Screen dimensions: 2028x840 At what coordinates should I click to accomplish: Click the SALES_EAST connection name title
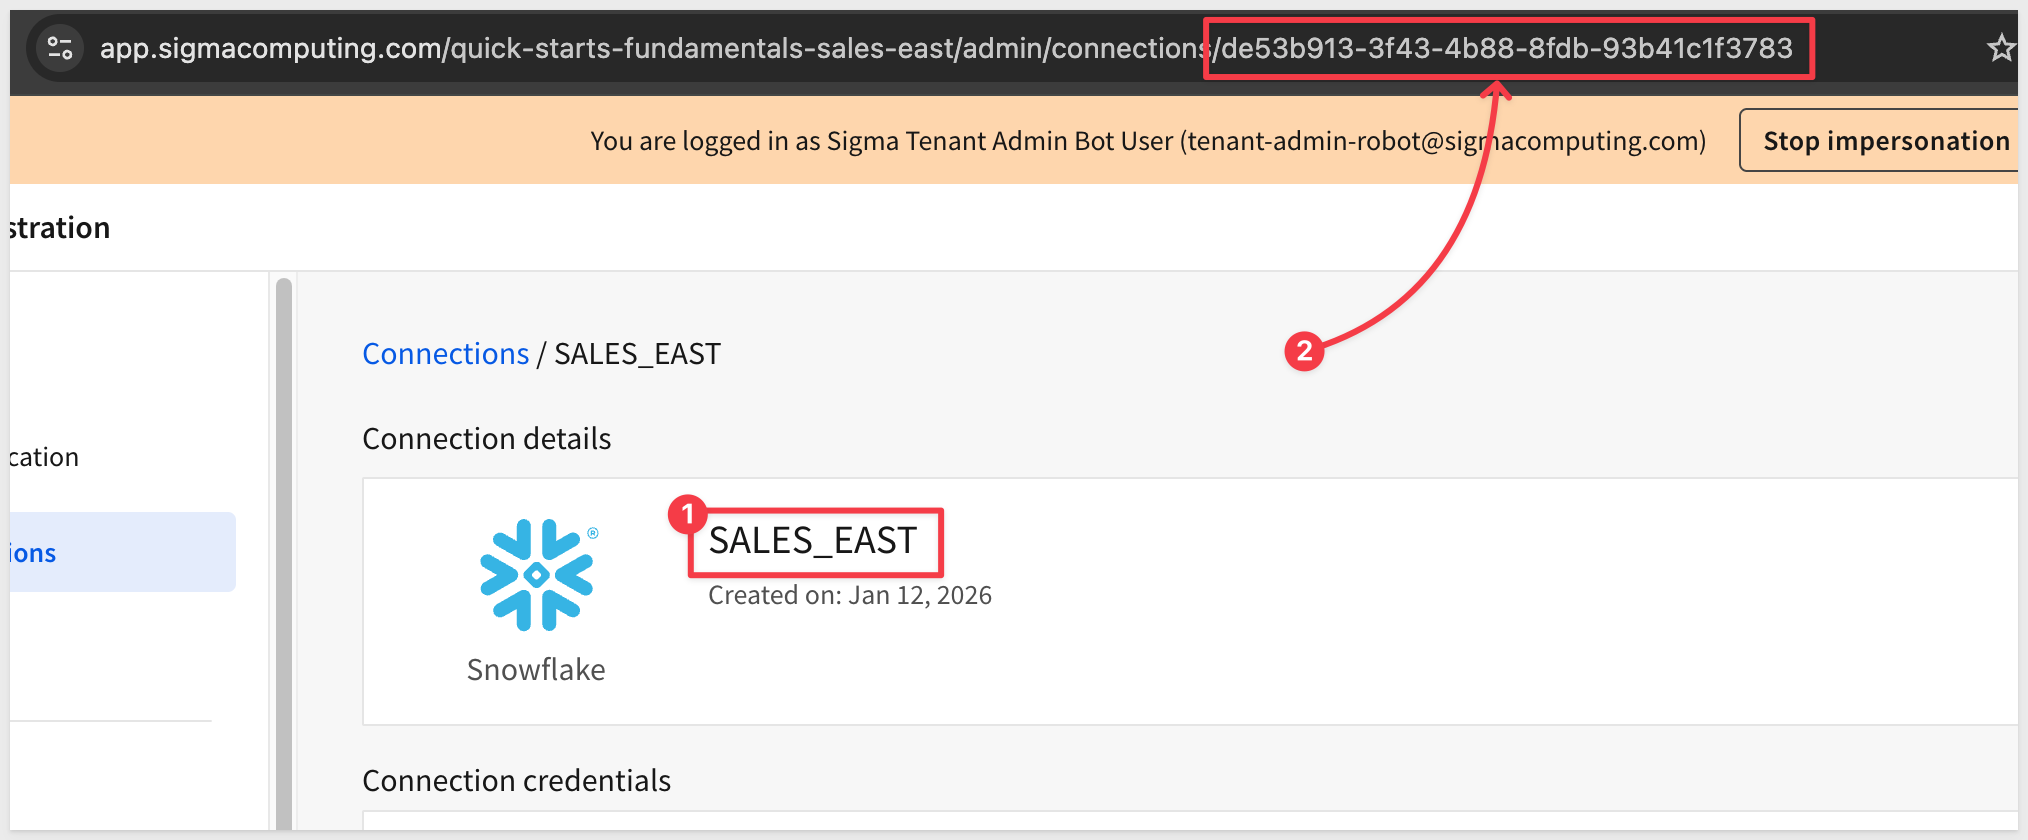pos(812,541)
